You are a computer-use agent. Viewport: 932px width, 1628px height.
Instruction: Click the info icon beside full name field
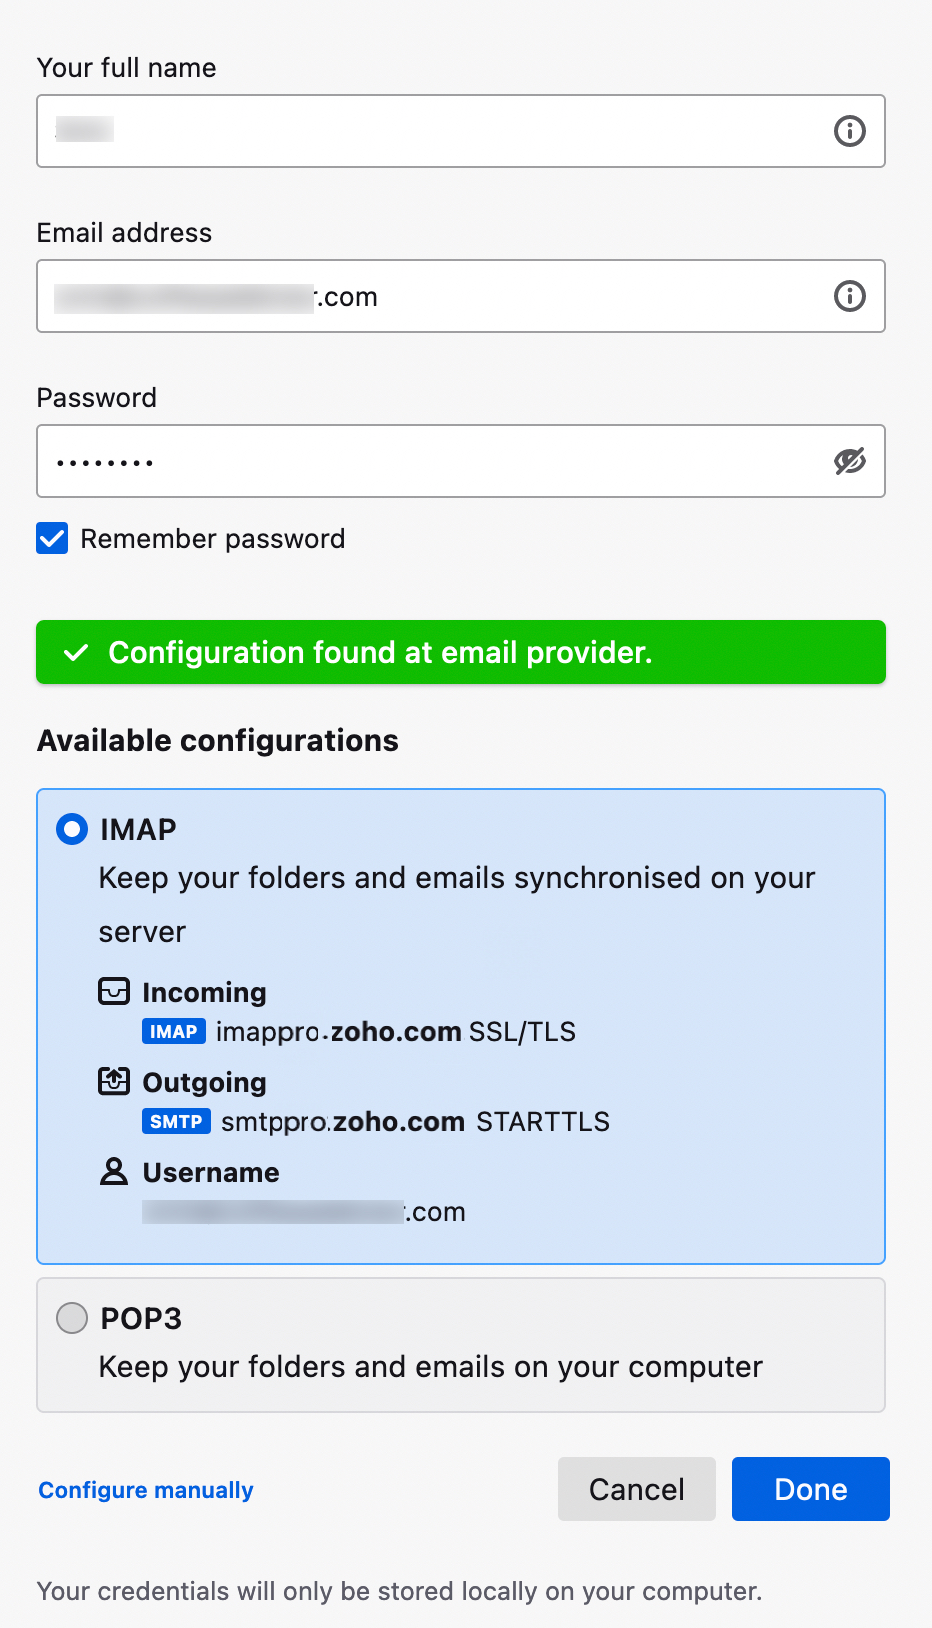[849, 131]
